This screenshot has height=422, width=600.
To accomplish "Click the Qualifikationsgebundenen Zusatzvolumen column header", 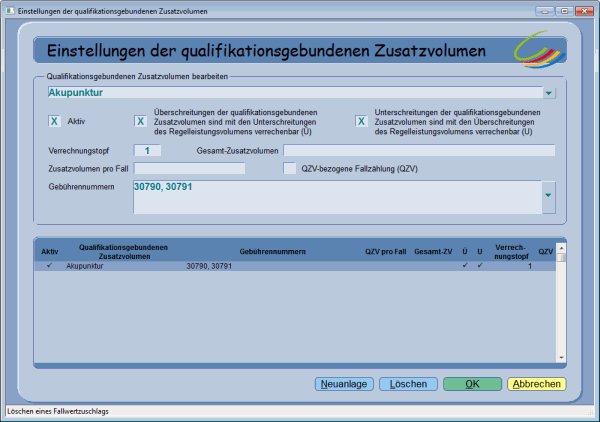I will coord(123,252).
